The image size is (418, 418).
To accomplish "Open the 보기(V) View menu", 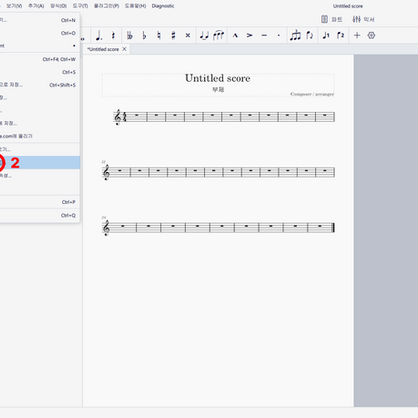I will point(14,6).
